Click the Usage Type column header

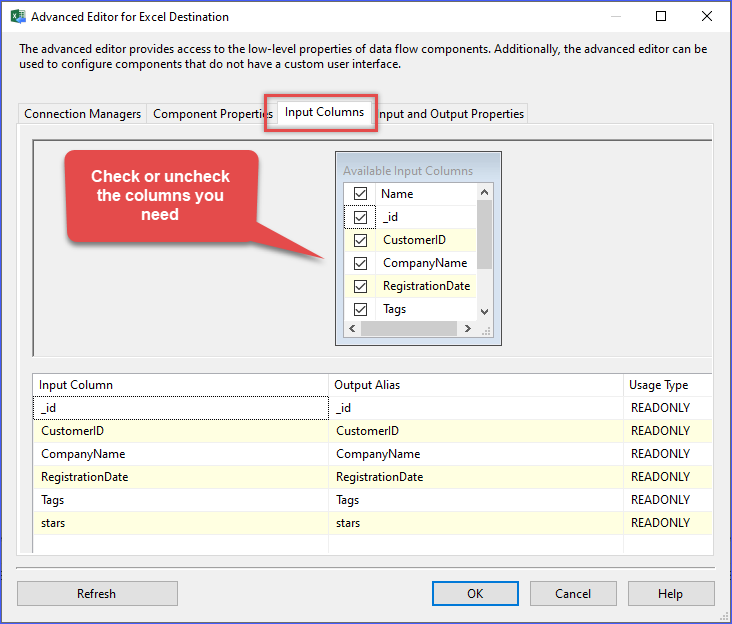click(x=668, y=385)
